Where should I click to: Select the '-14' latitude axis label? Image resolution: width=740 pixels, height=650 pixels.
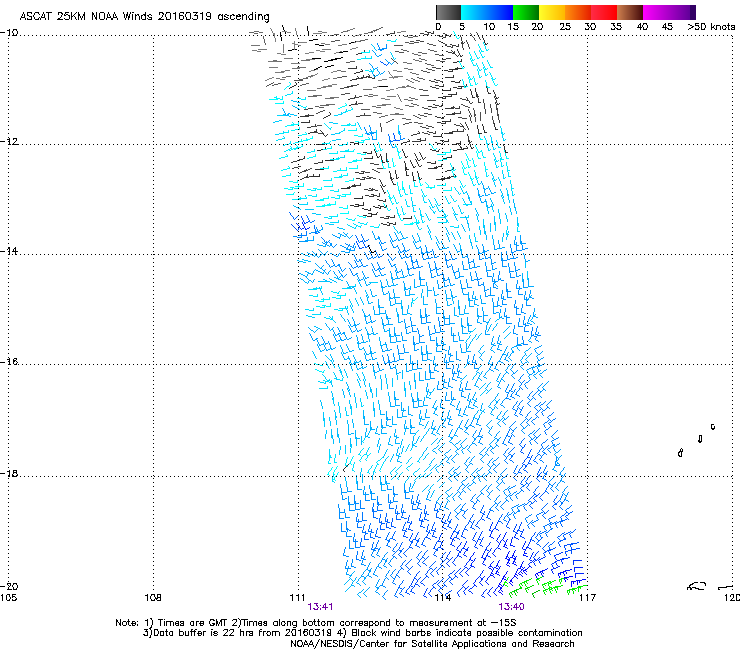[9, 251]
